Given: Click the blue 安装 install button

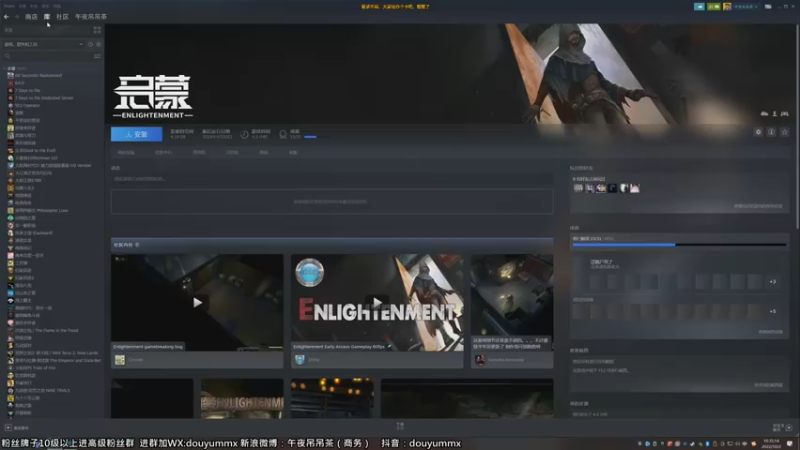Looking at the screenshot, I should [x=137, y=134].
